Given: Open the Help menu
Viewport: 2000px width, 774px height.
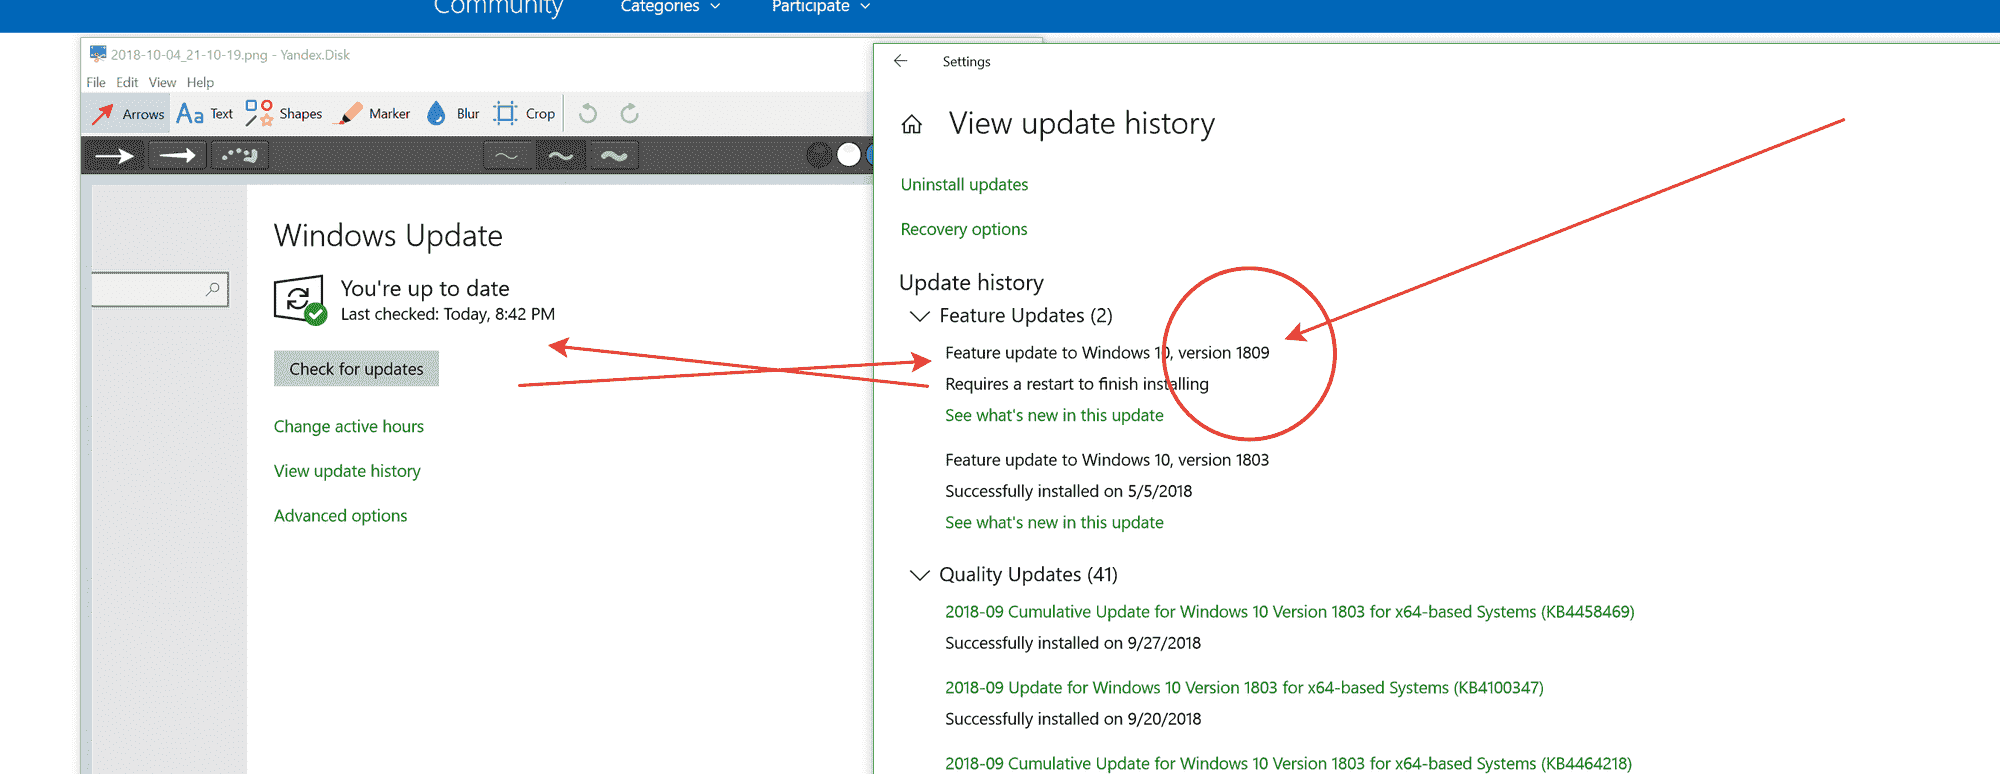Looking at the screenshot, I should tap(200, 83).
